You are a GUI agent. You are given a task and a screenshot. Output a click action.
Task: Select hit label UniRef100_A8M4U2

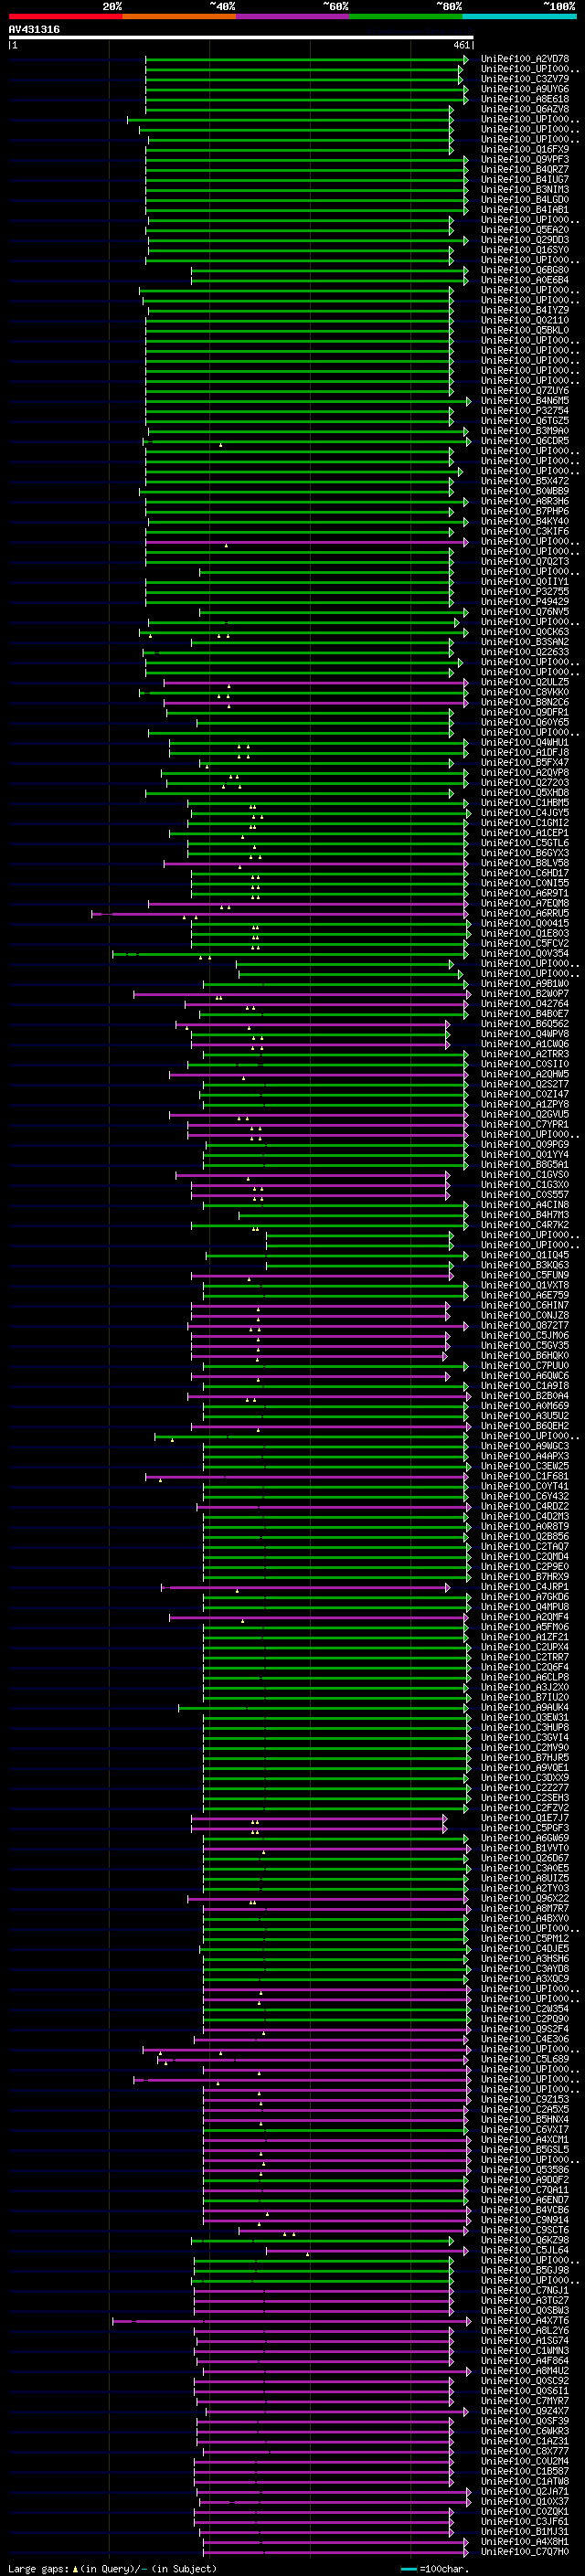coord(525,2371)
